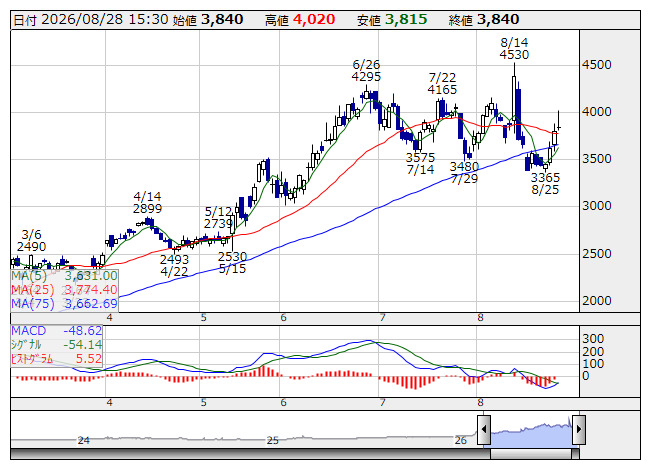This screenshot has height=470, width=653.
Task: Click the 3480 7/29 low label
Action: pyautogui.click(x=464, y=173)
